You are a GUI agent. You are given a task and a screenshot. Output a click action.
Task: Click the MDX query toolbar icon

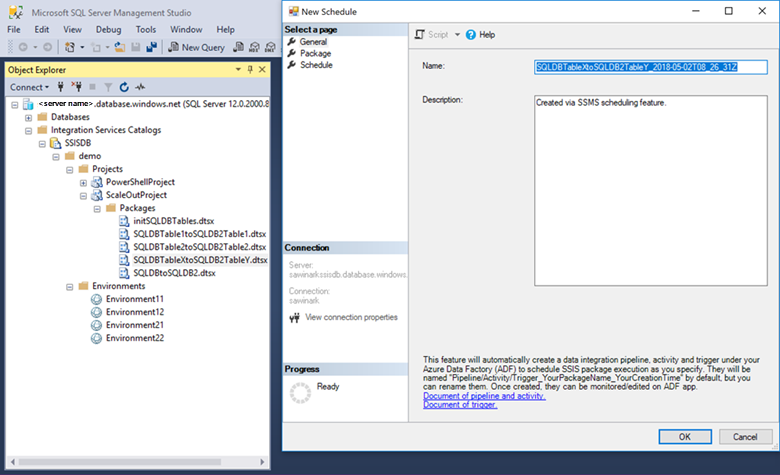254,47
